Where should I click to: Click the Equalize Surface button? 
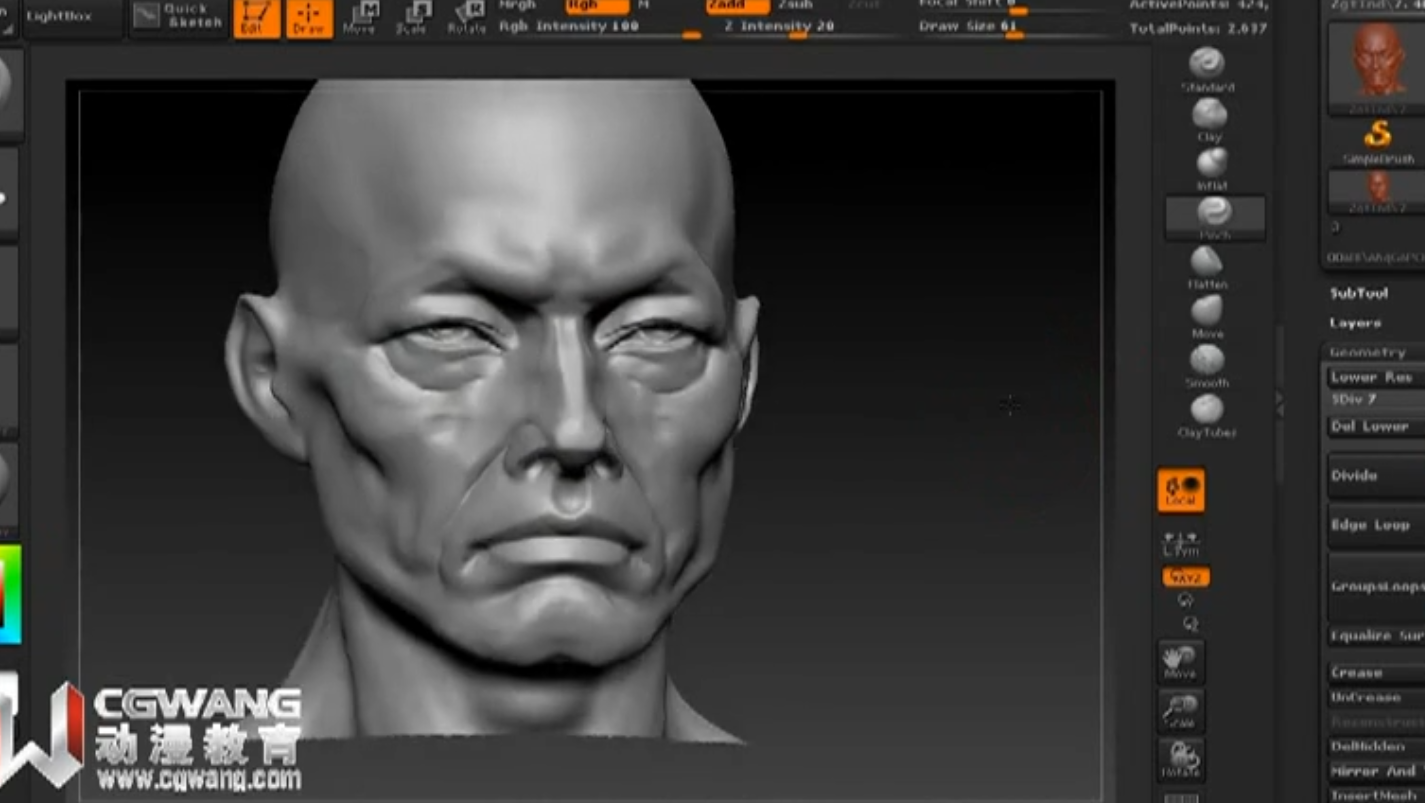tap(1376, 636)
